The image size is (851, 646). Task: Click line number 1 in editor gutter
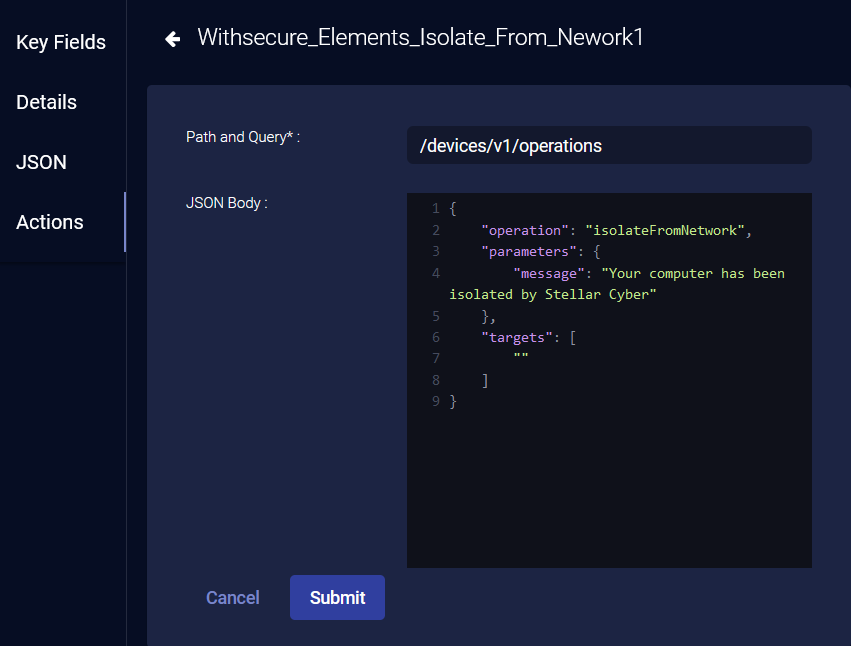(x=436, y=208)
